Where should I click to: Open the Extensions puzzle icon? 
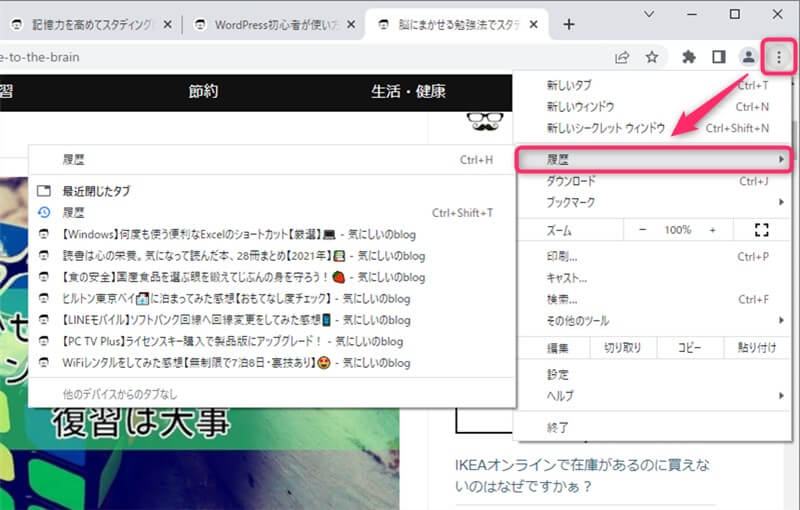point(689,57)
